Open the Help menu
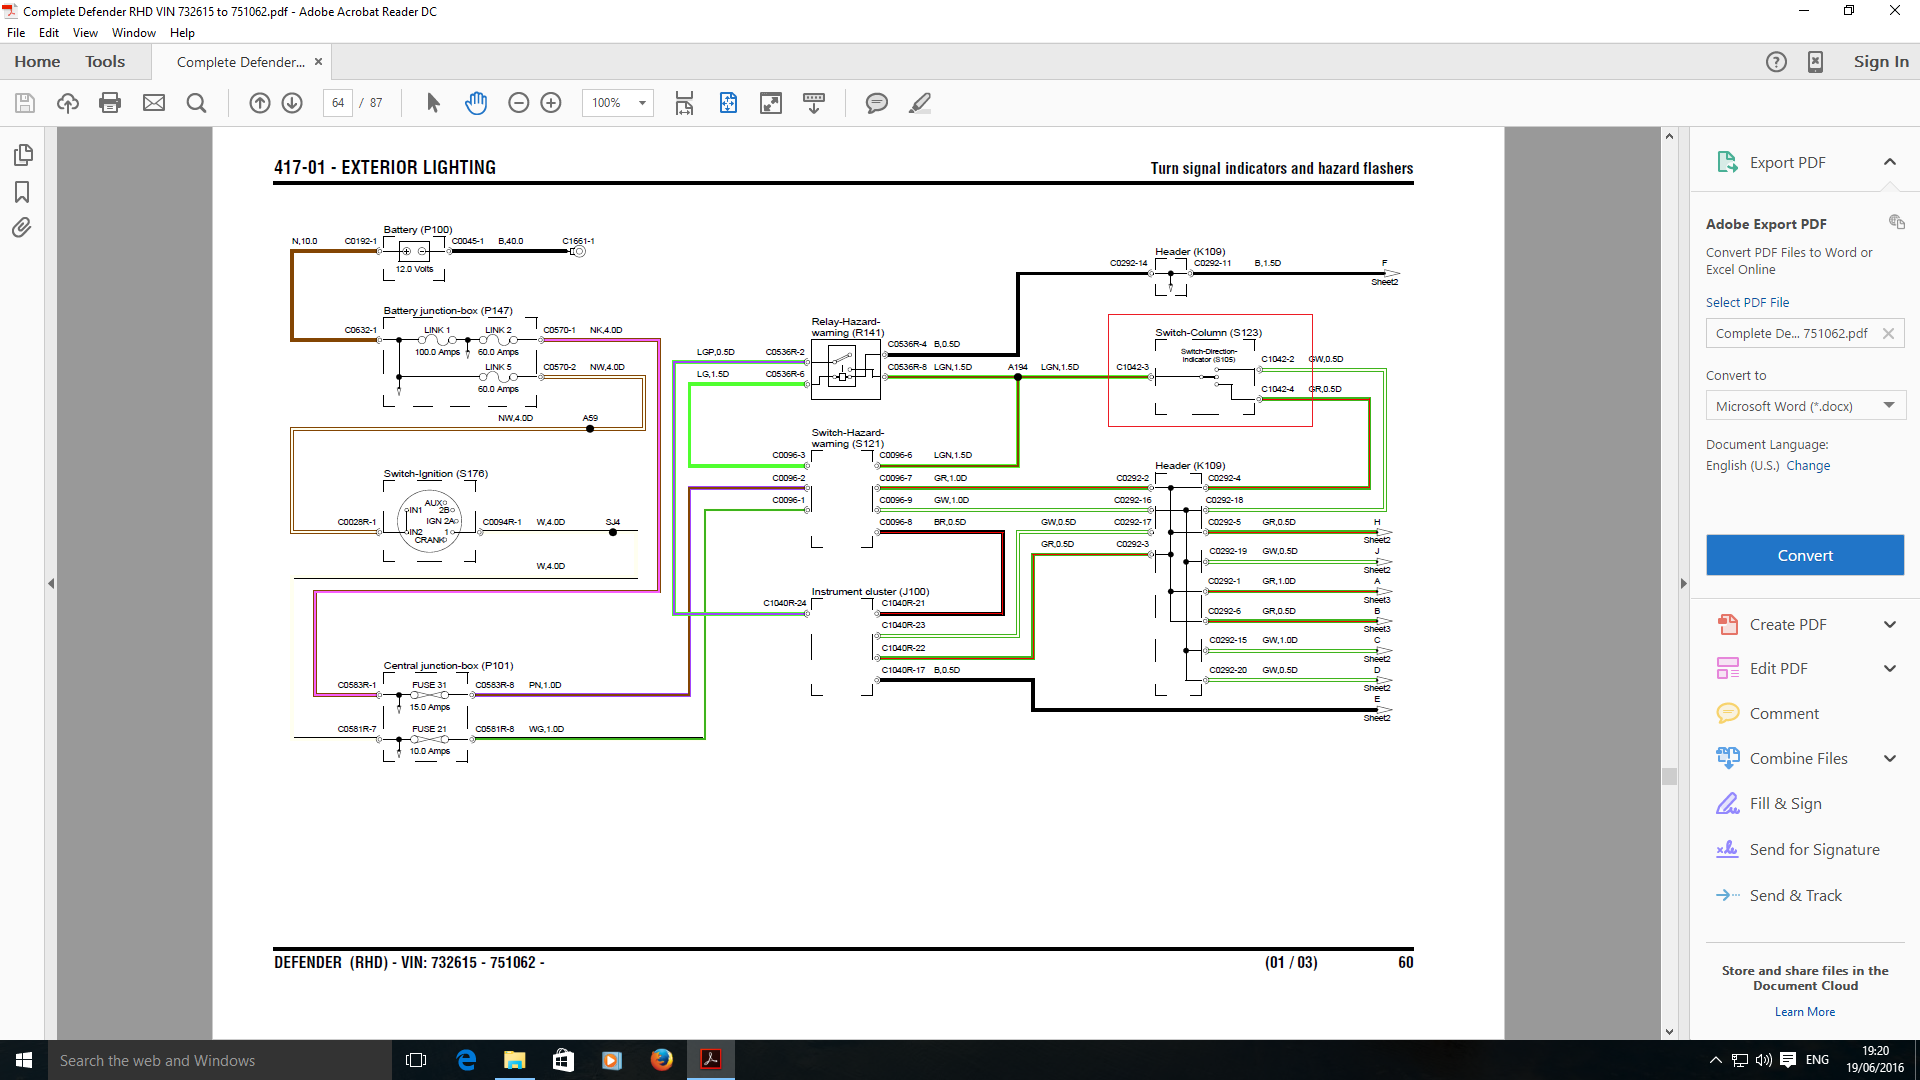The width and height of the screenshot is (1920, 1080). point(182,33)
